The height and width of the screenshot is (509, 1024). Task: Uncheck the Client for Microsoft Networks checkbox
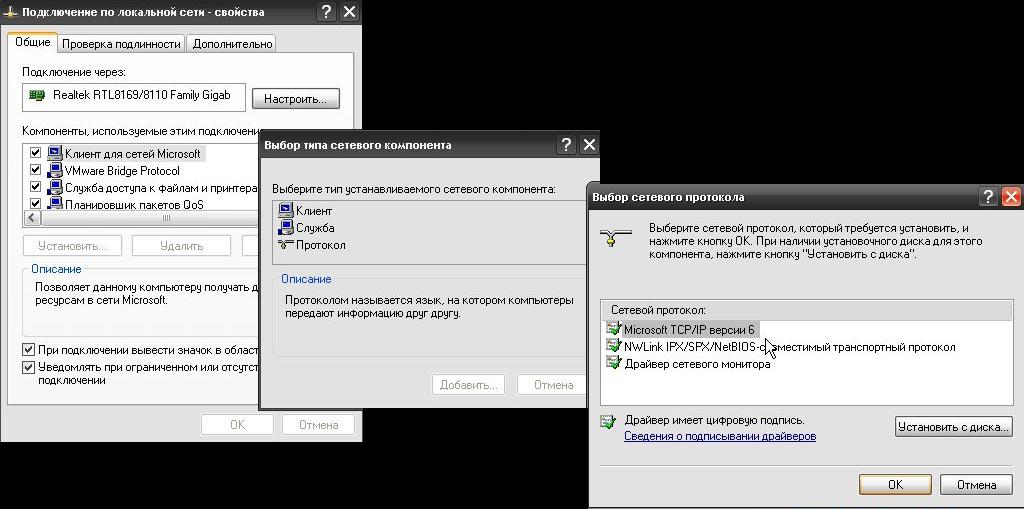[x=36, y=154]
